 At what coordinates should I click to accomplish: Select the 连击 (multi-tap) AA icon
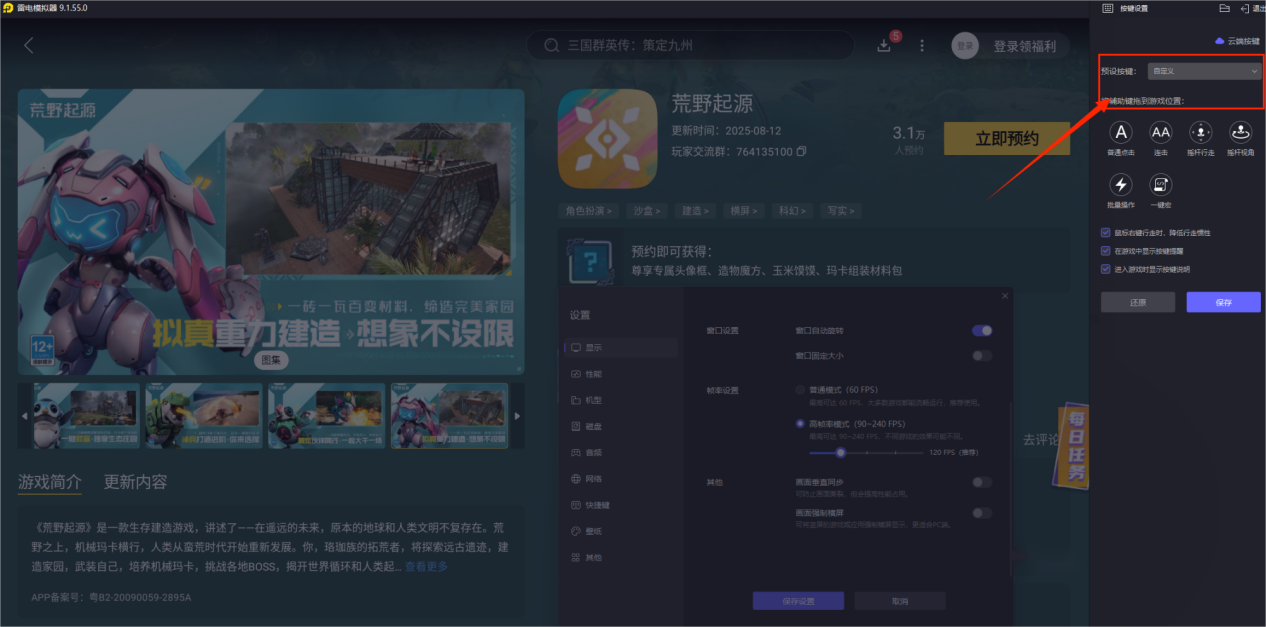[1161, 131]
